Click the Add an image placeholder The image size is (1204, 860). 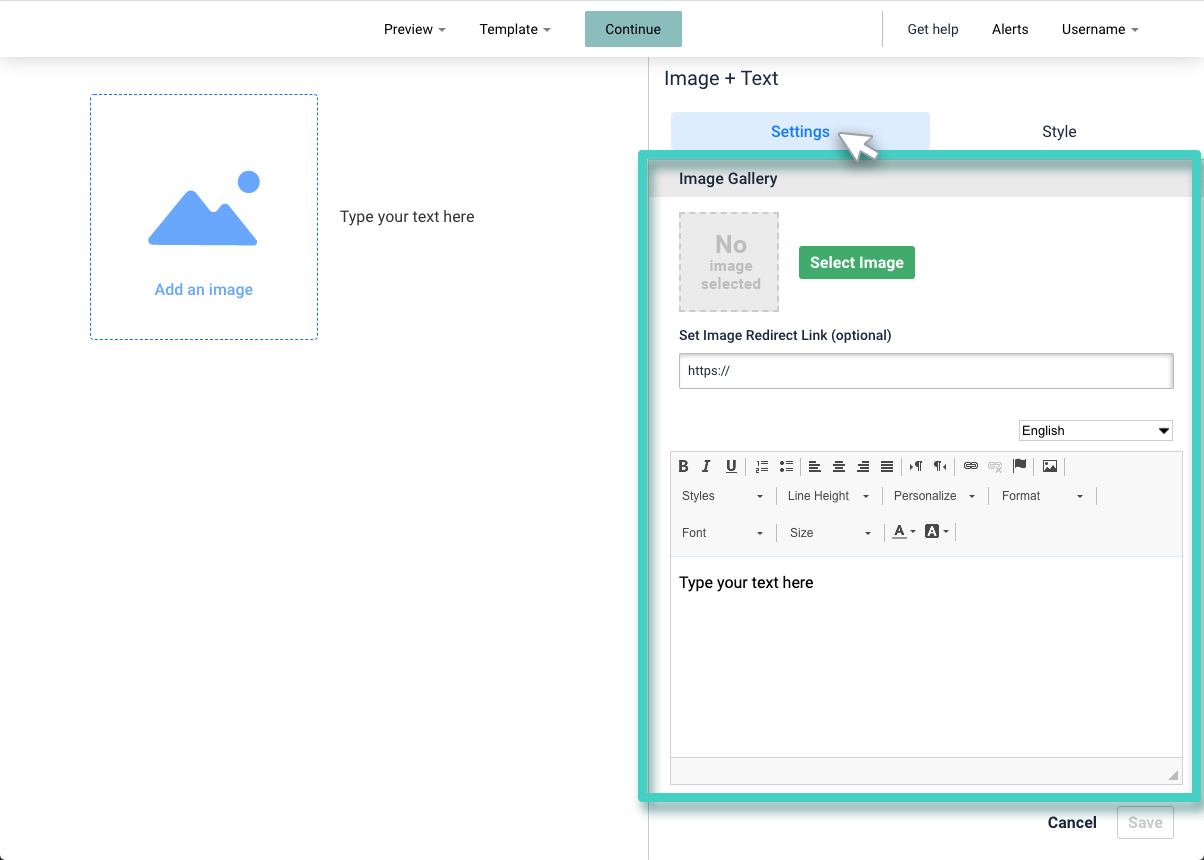(x=204, y=217)
